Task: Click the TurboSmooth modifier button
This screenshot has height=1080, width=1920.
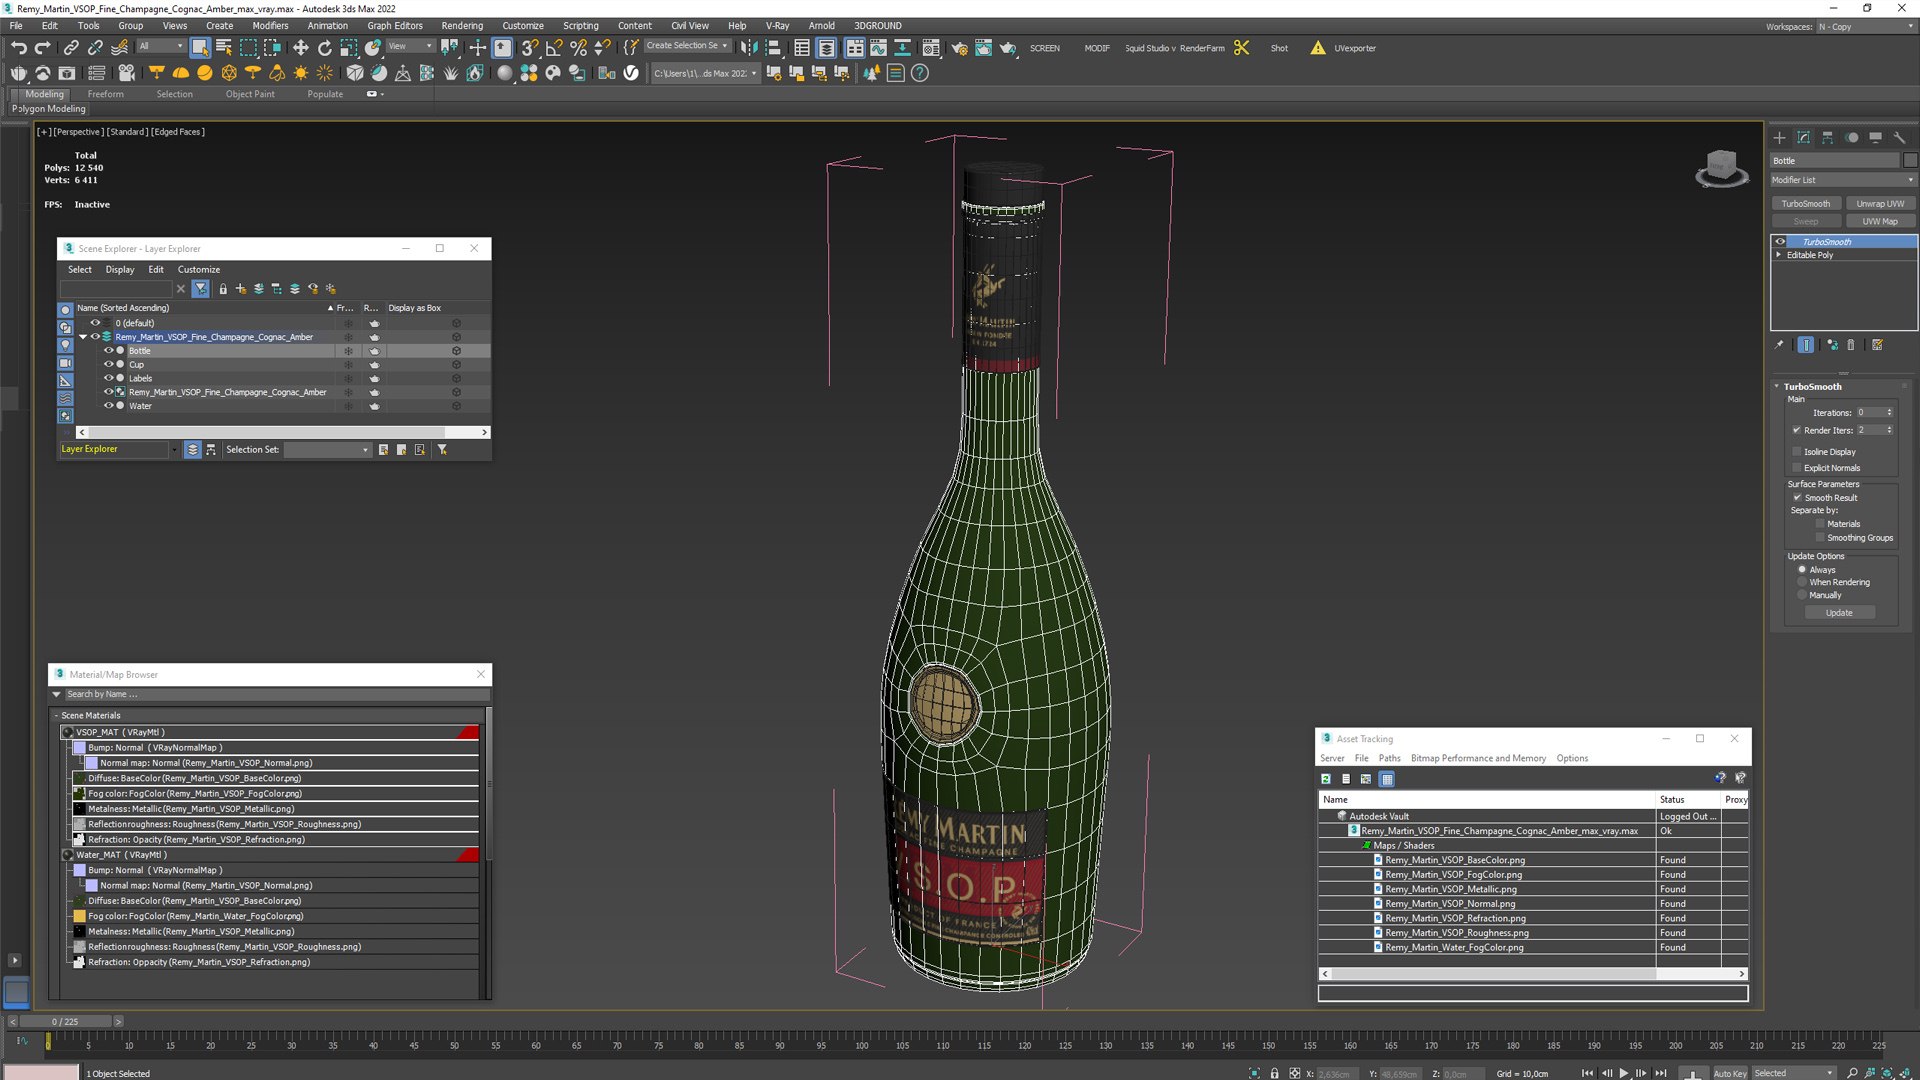Action: [x=1806, y=204]
